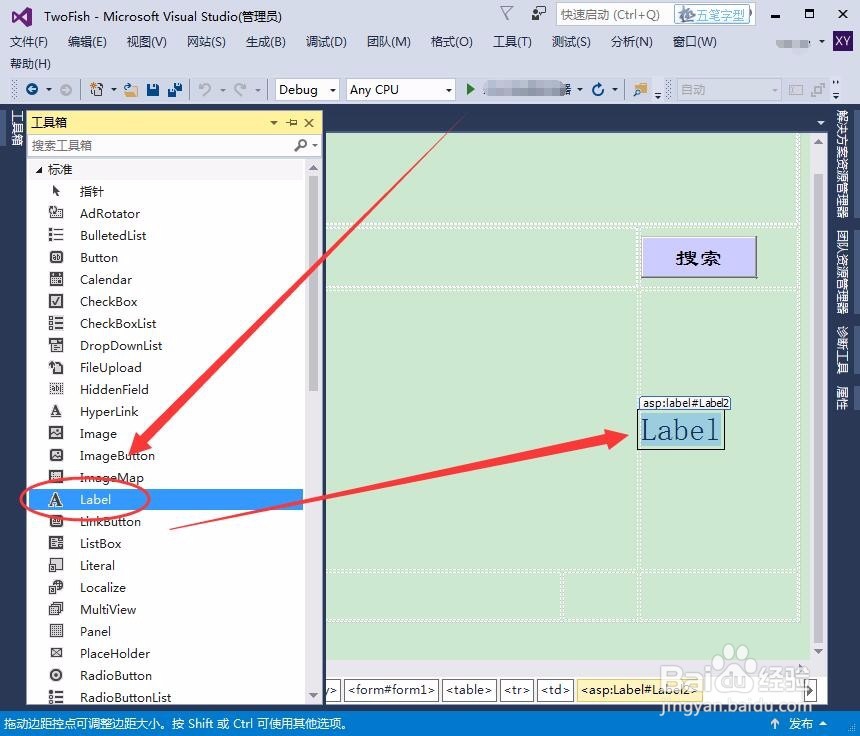
Task: Click the 搜索 button on design surface
Action: click(699, 257)
